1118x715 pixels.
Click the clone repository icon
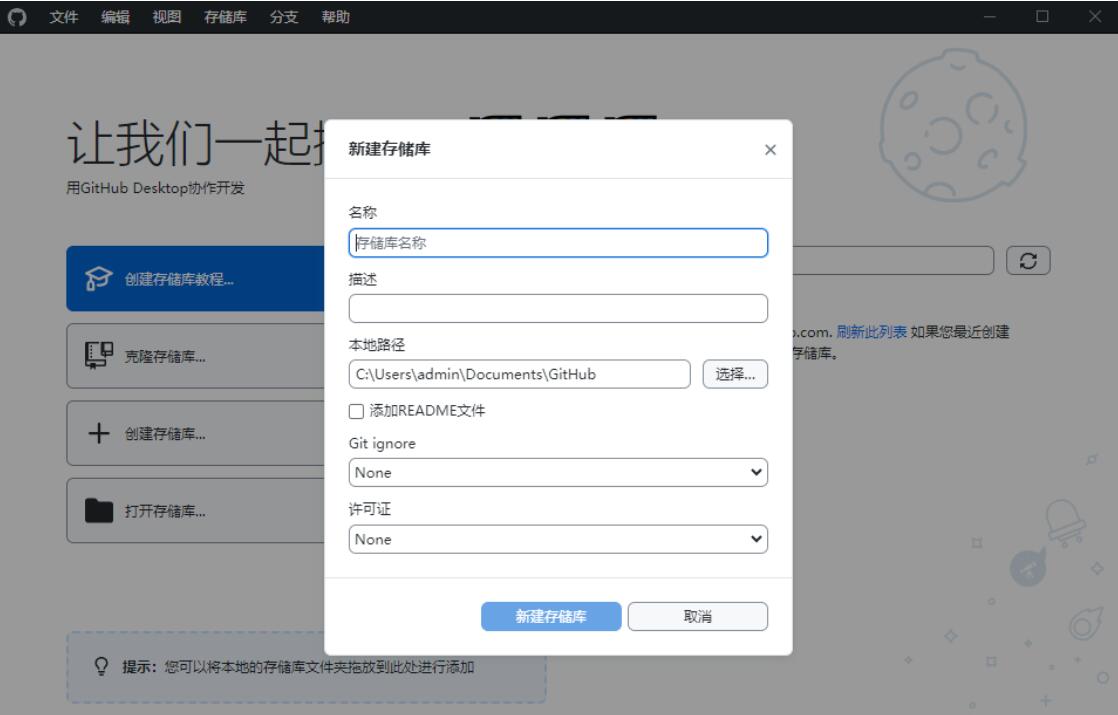click(98, 357)
